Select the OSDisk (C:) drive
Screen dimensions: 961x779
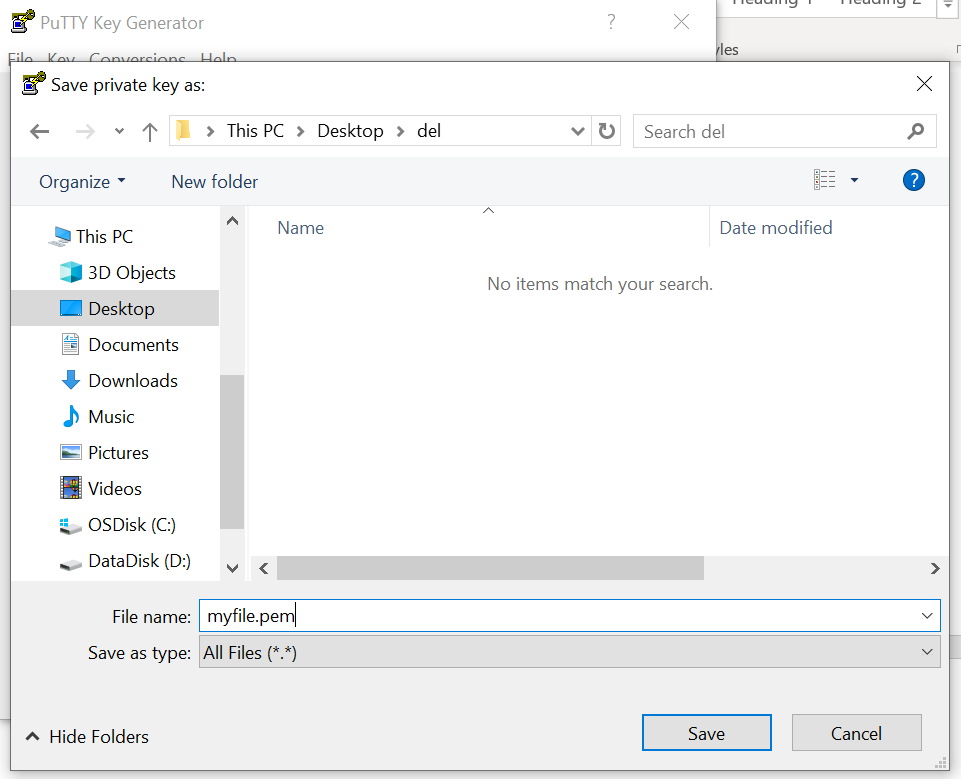(x=131, y=525)
